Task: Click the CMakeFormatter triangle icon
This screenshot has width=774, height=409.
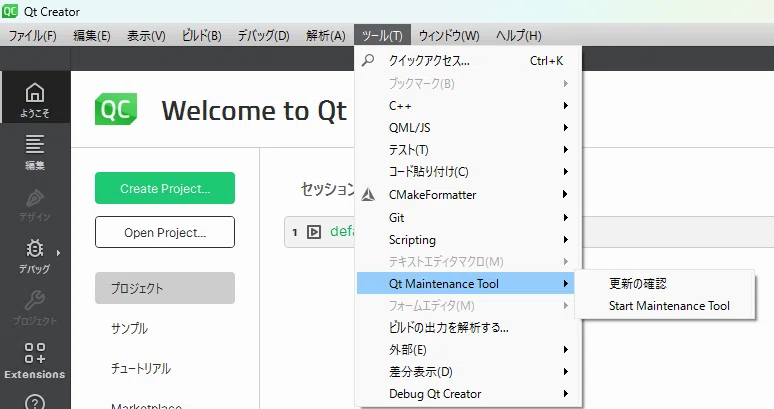Action: (x=368, y=195)
